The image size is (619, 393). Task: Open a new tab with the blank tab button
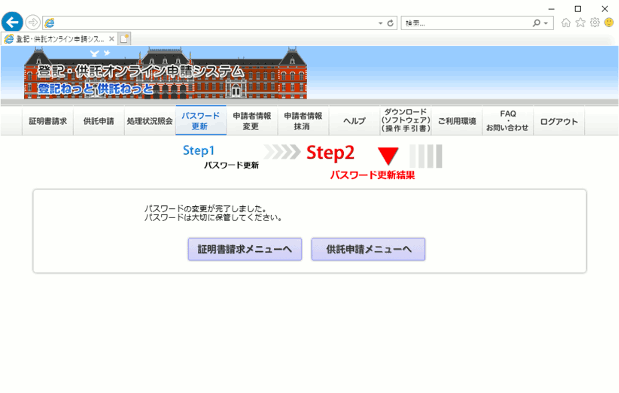pyautogui.click(x=124, y=39)
